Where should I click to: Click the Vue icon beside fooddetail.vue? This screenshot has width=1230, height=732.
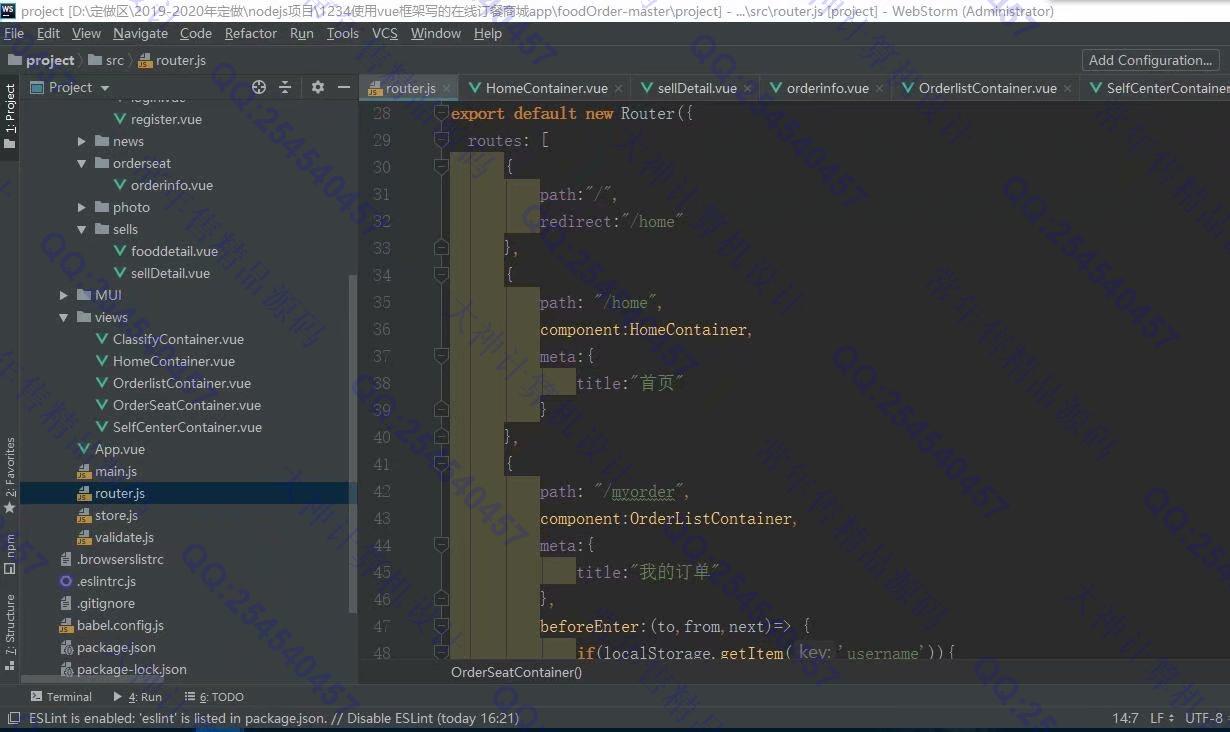pyautogui.click(x=120, y=251)
